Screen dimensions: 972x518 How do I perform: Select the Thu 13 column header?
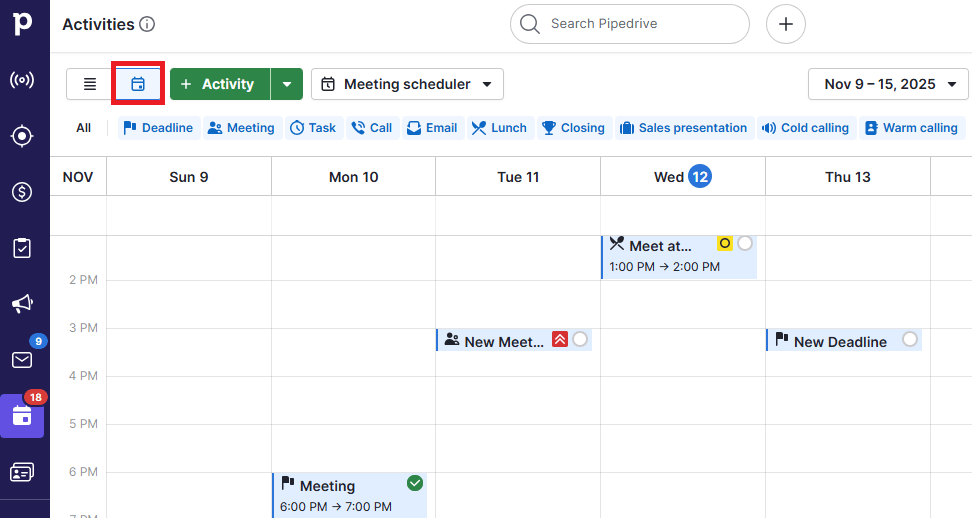(x=847, y=177)
